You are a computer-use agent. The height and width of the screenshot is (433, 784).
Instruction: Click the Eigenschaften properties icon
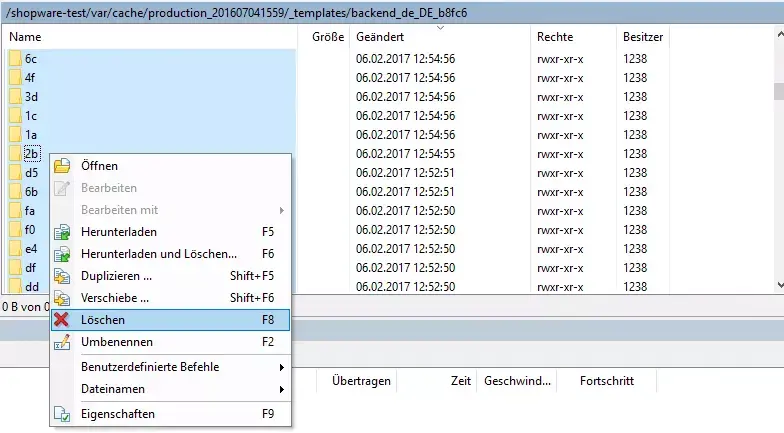click(x=62, y=414)
